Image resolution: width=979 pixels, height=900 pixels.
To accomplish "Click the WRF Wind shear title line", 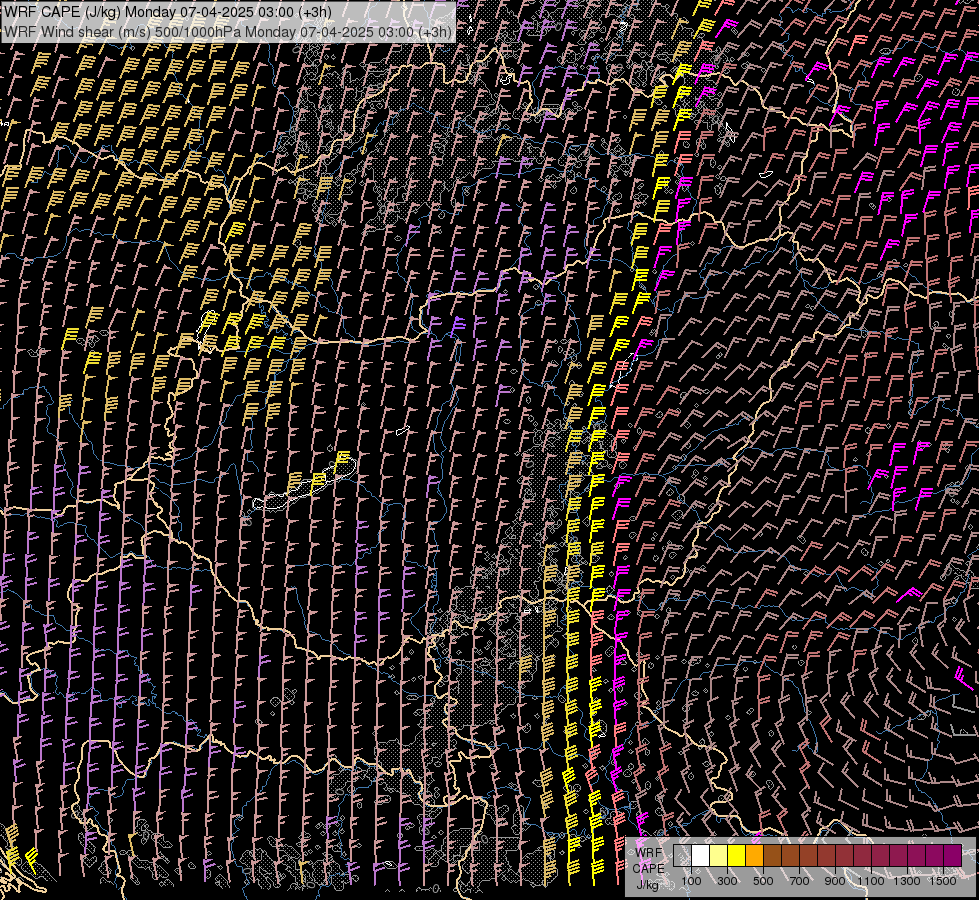I will tap(227, 32).
